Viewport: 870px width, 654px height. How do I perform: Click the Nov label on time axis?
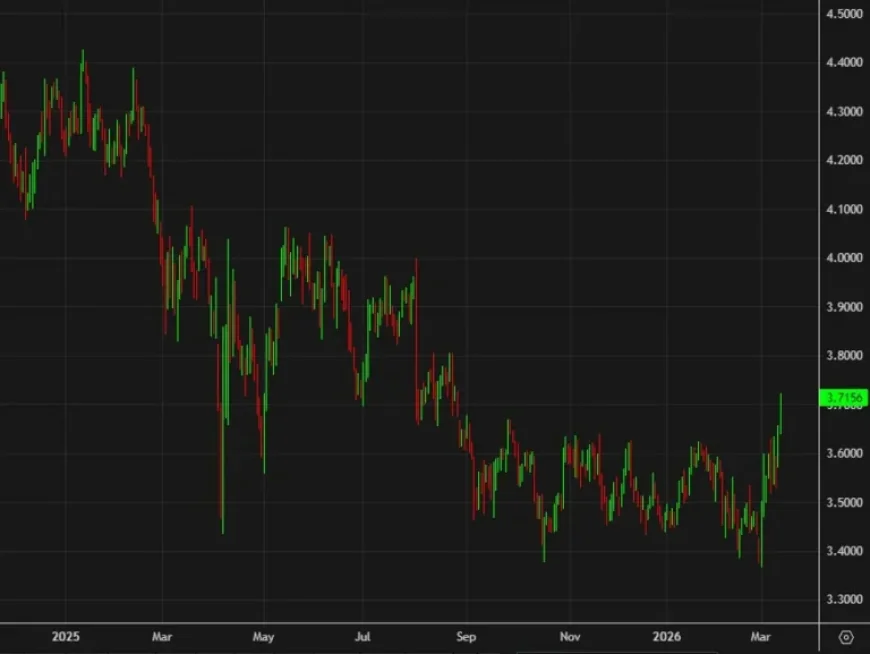[x=569, y=635]
